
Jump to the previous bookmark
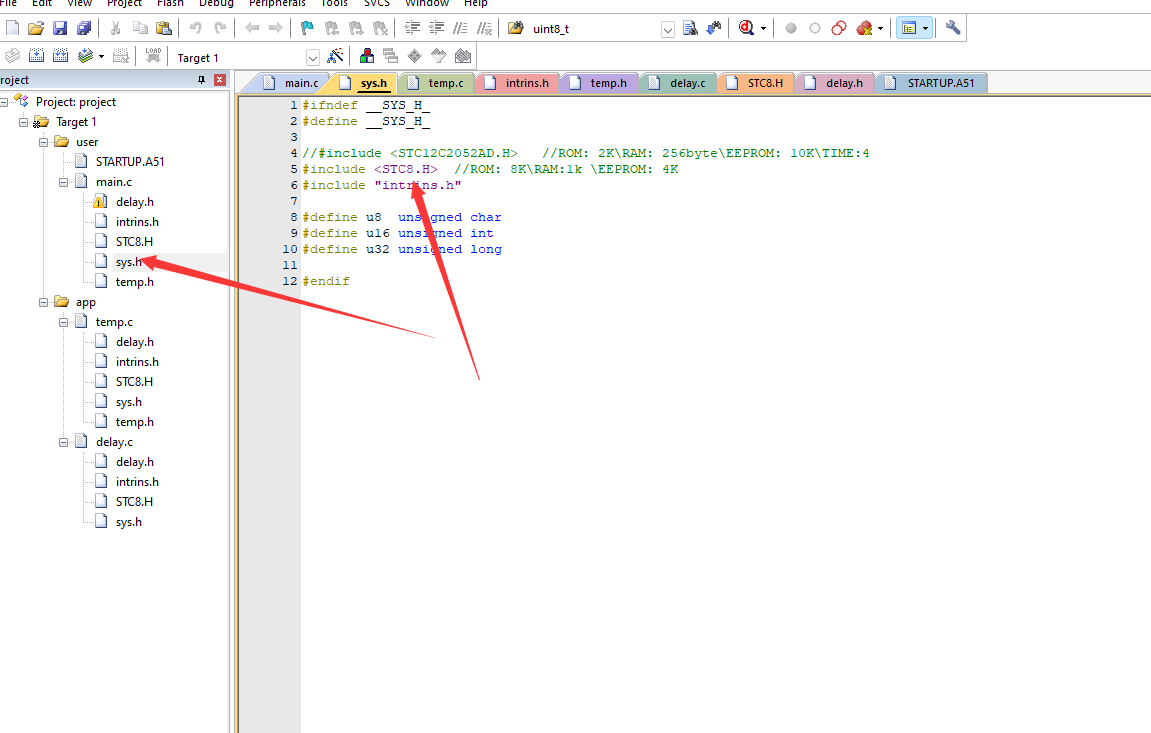332,28
